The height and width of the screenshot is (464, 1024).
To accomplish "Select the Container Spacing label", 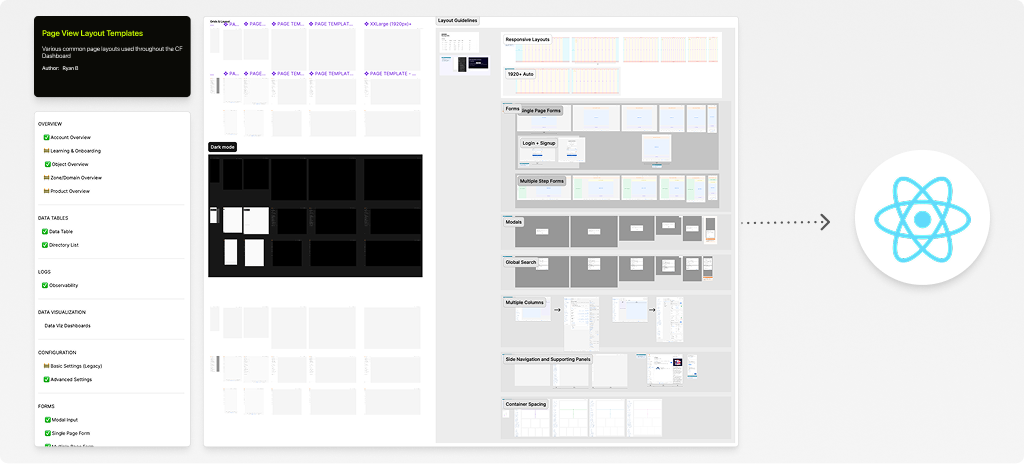I will tap(526, 405).
